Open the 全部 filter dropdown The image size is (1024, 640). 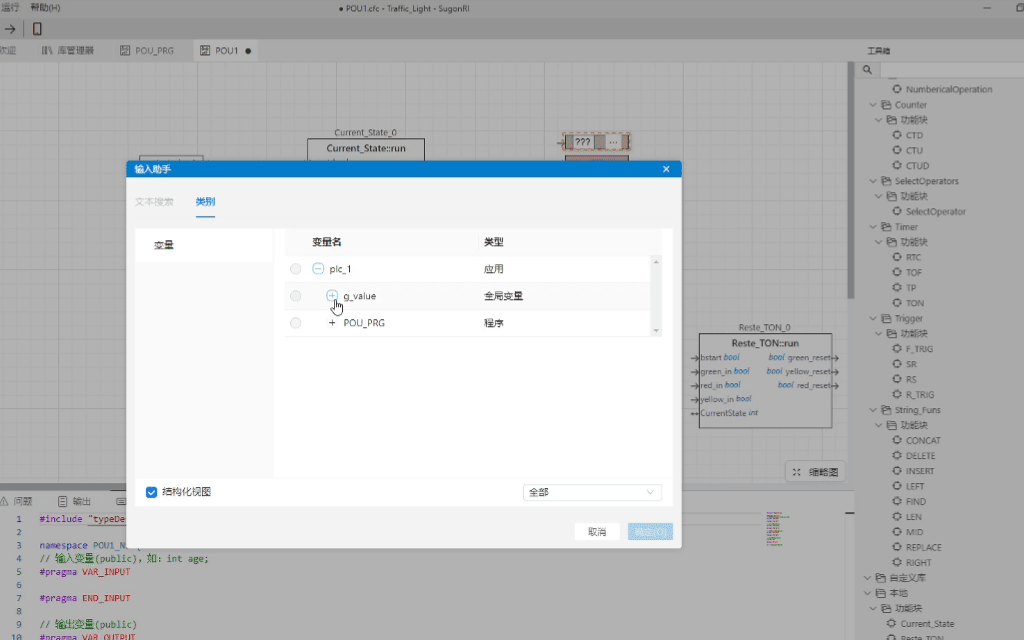tap(592, 492)
